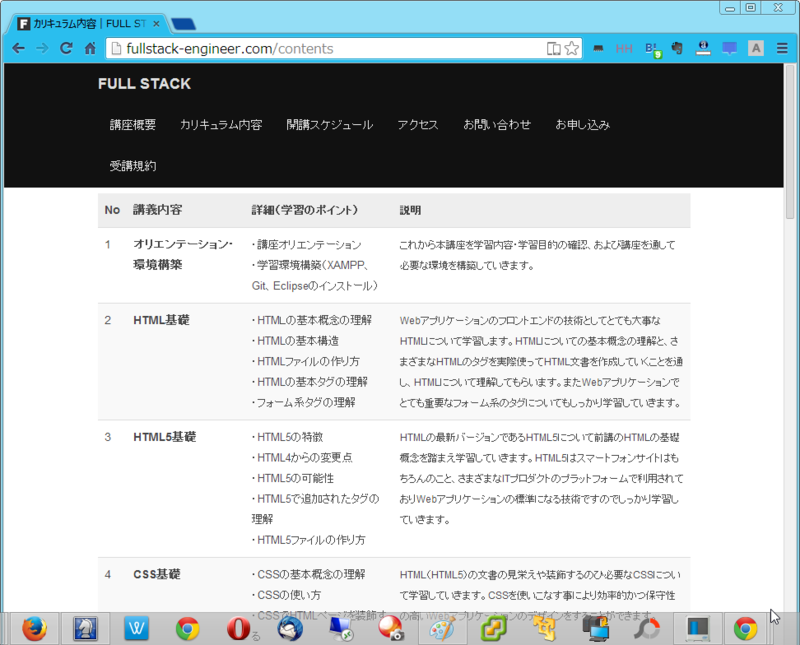This screenshot has width=800, height=645.
Task: Click the gray letter A extension icon
Action: coord(756,47)
